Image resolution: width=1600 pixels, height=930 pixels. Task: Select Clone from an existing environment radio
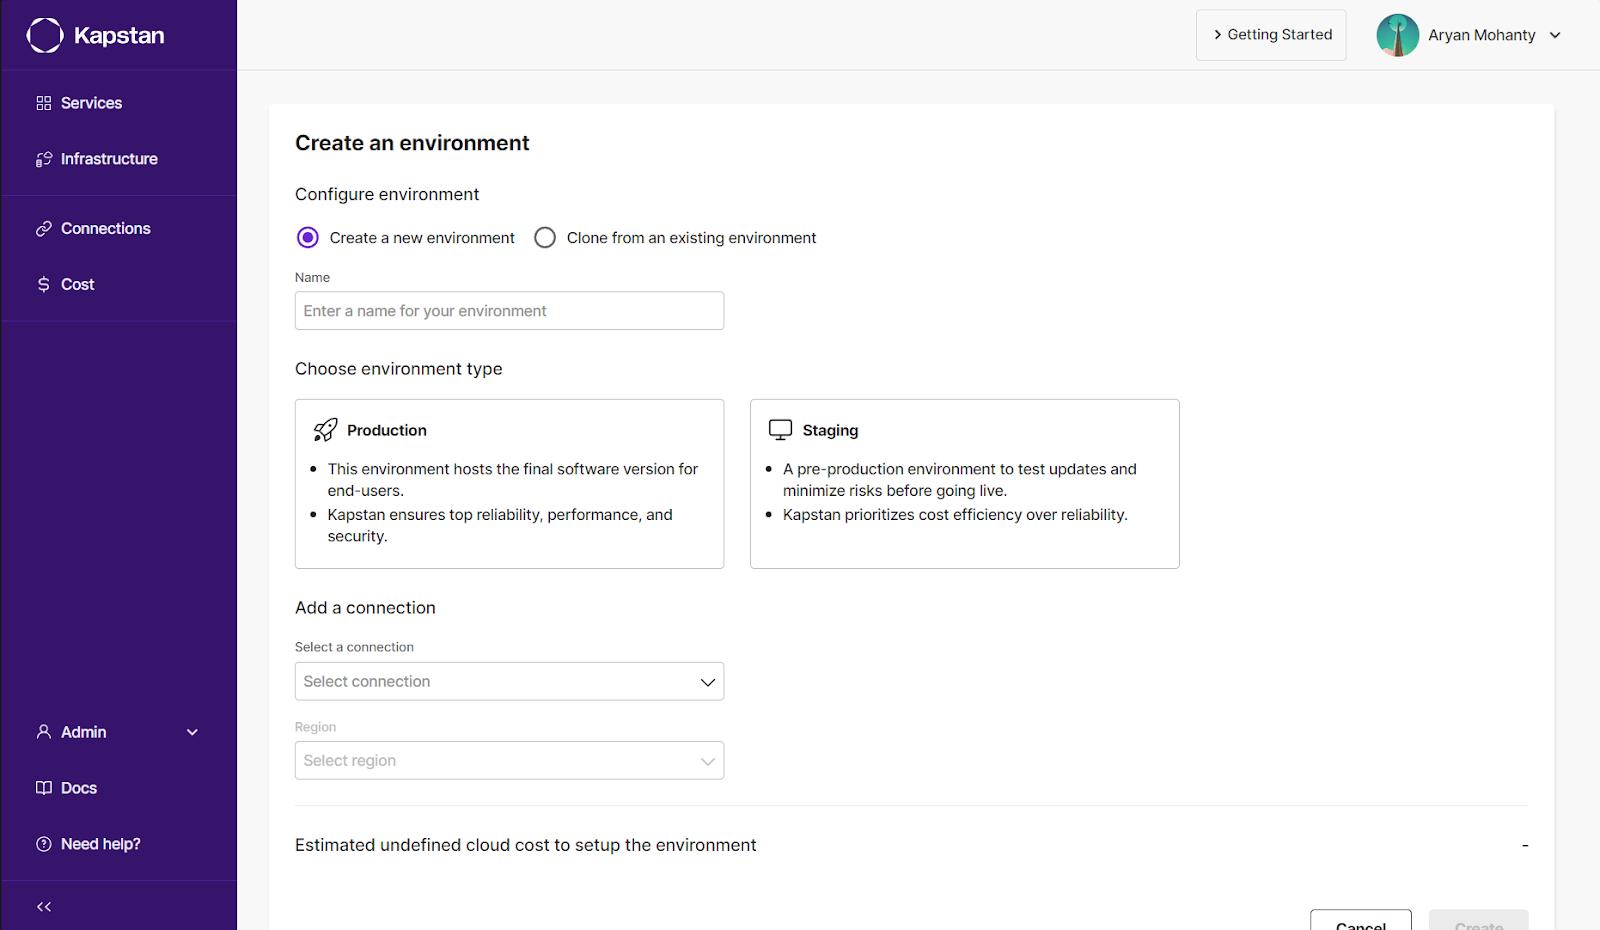pyautogui.click(x=545, y=238)
